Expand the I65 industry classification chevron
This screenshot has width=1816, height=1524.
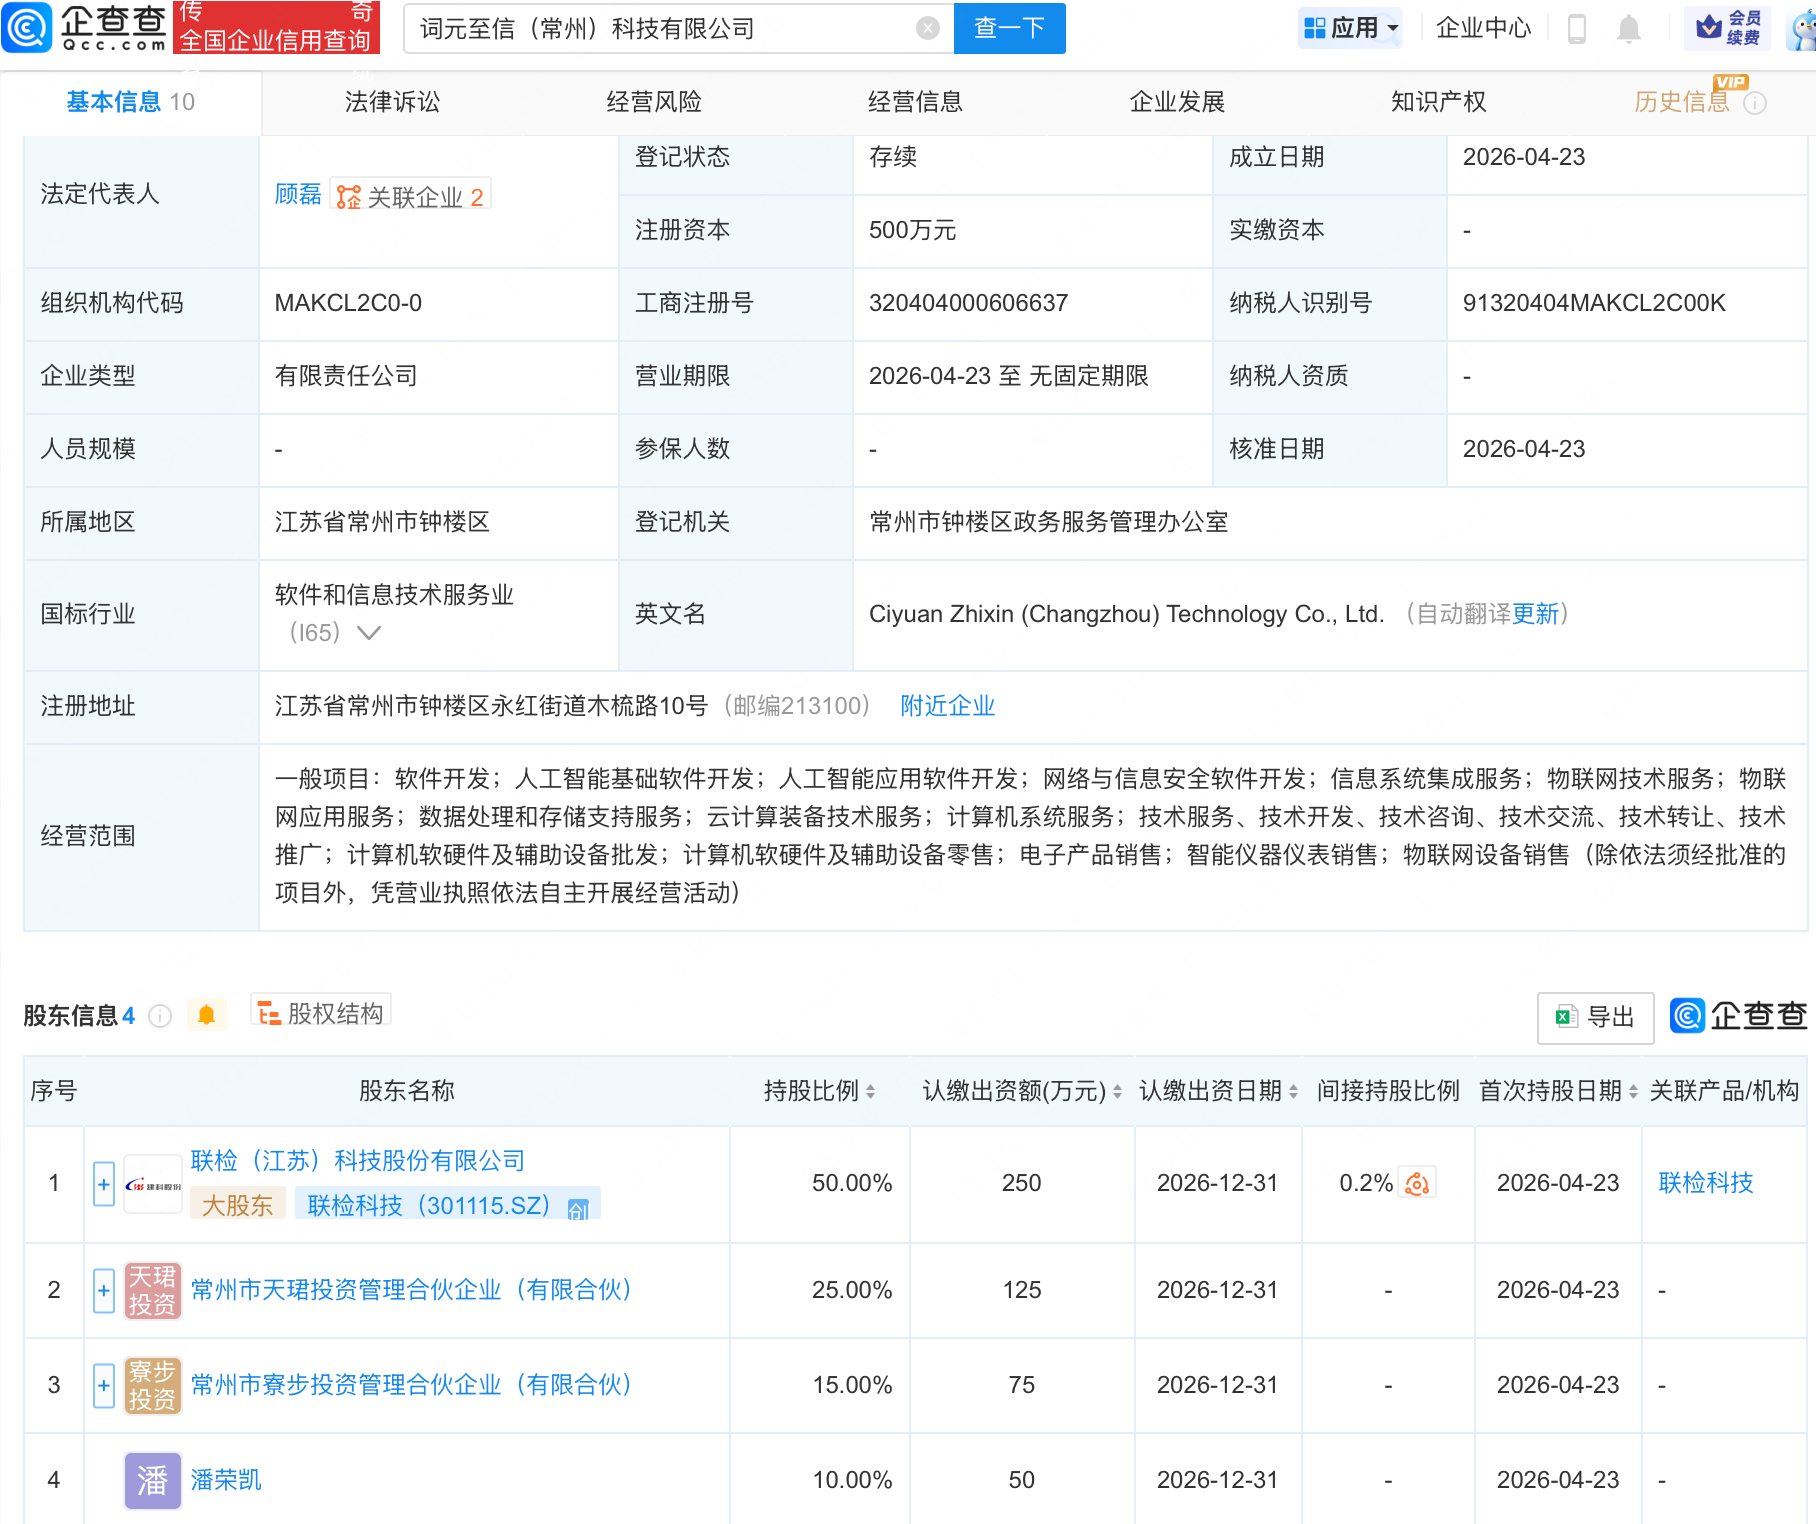tap(369, 633)
